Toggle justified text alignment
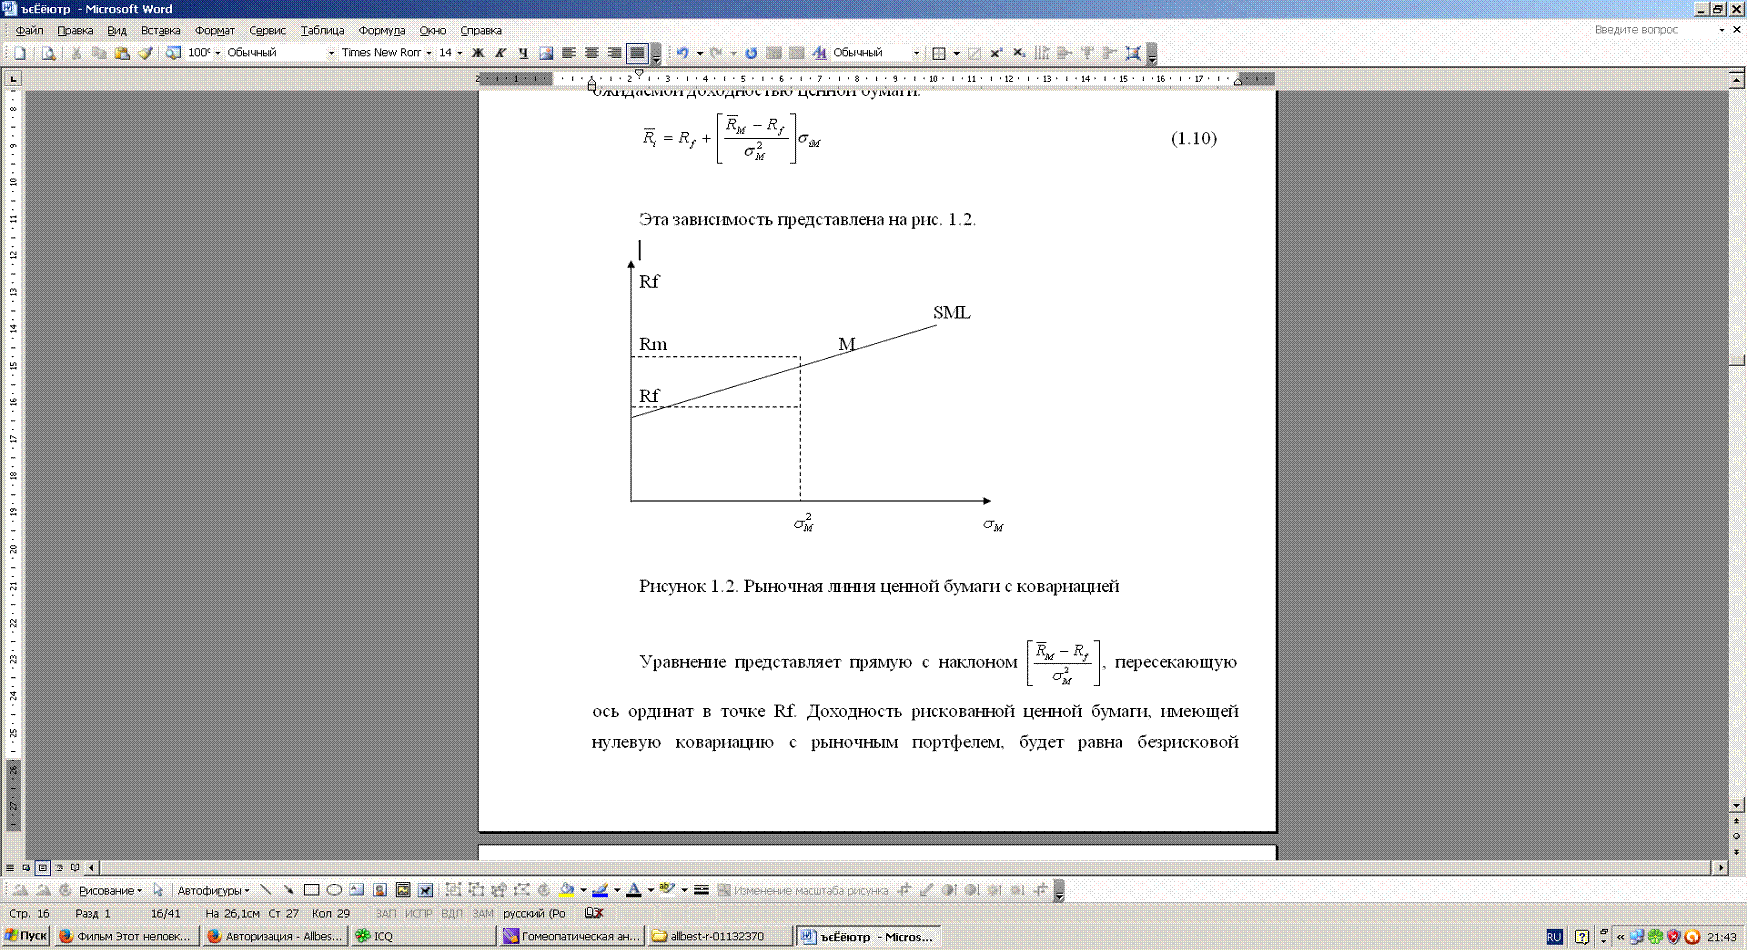 coord(637,53)
